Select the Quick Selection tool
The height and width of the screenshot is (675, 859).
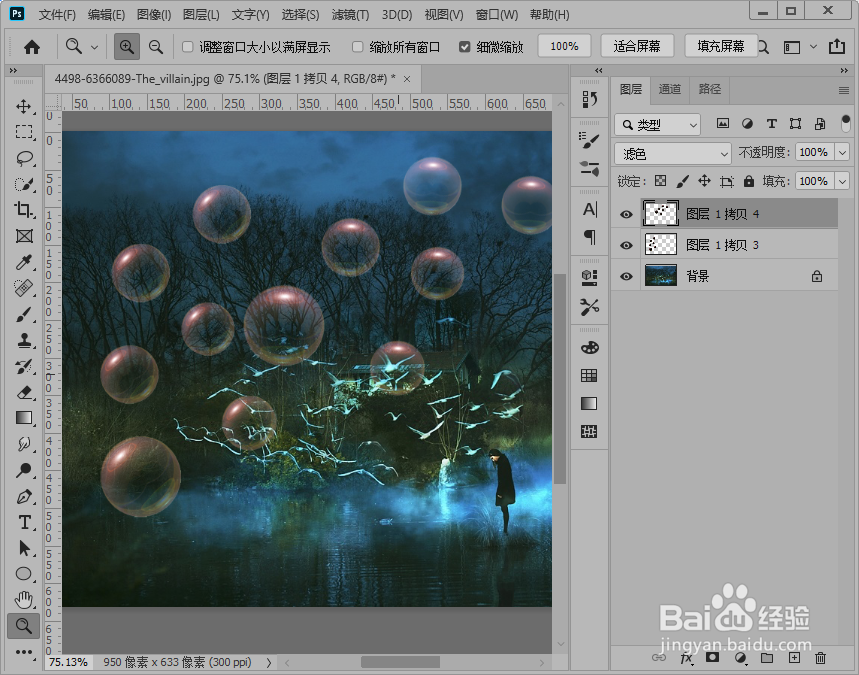(x=24, y=184)
